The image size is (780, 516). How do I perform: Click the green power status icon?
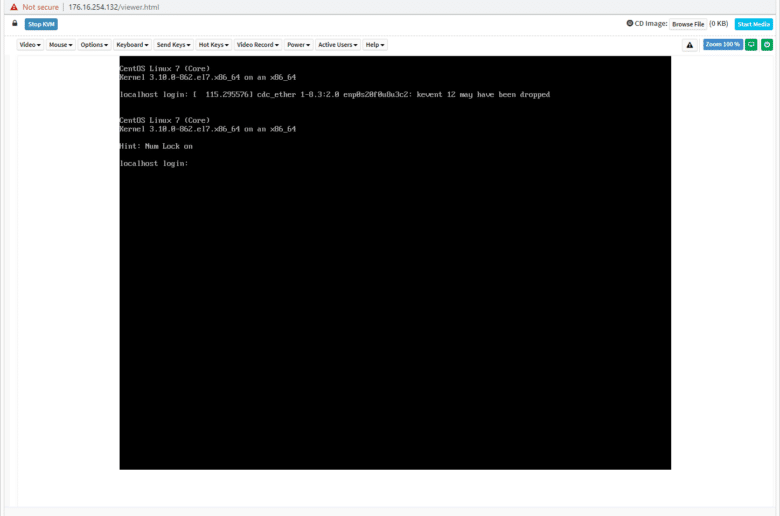coord(767,45)
